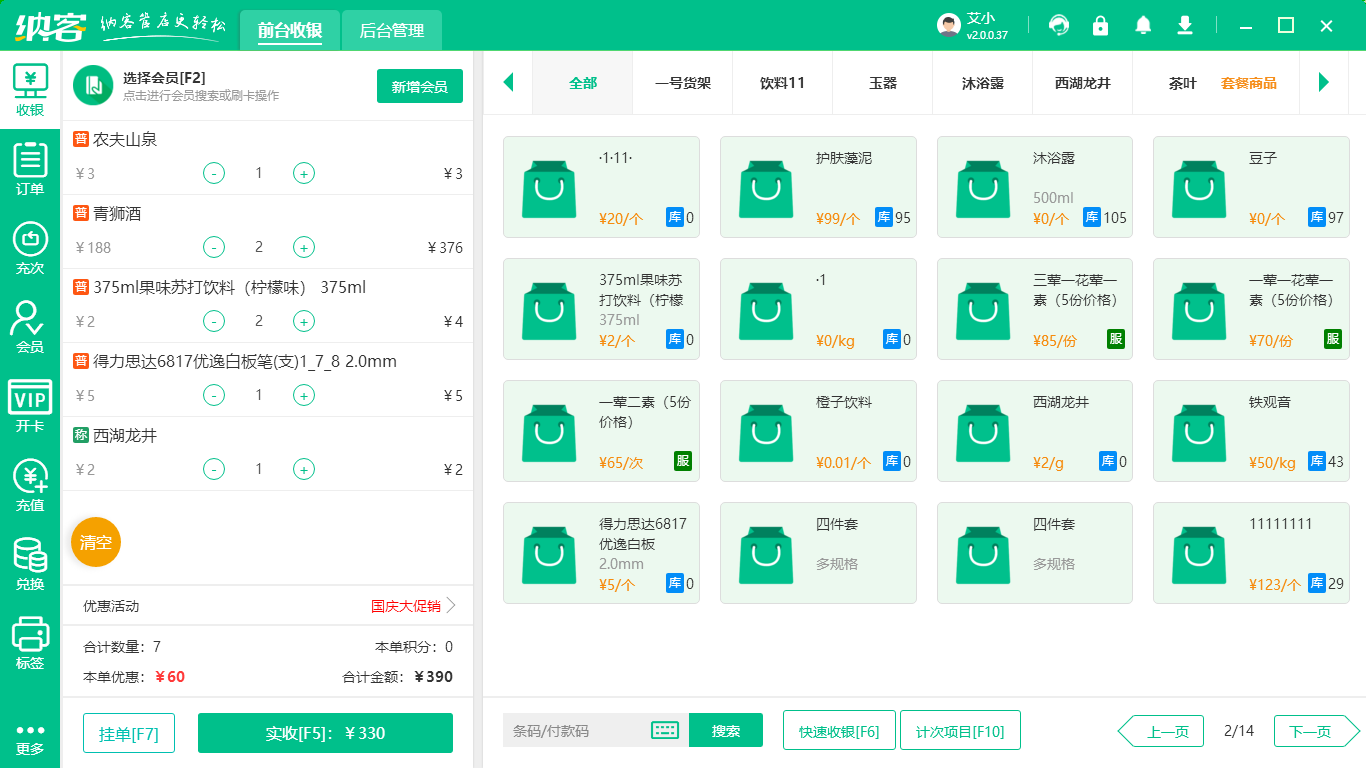The height and width of the screenshot is (768, 1366).
Task: Increase quantity of 农夫山泉 with plus button
Action: coord(304,173)
